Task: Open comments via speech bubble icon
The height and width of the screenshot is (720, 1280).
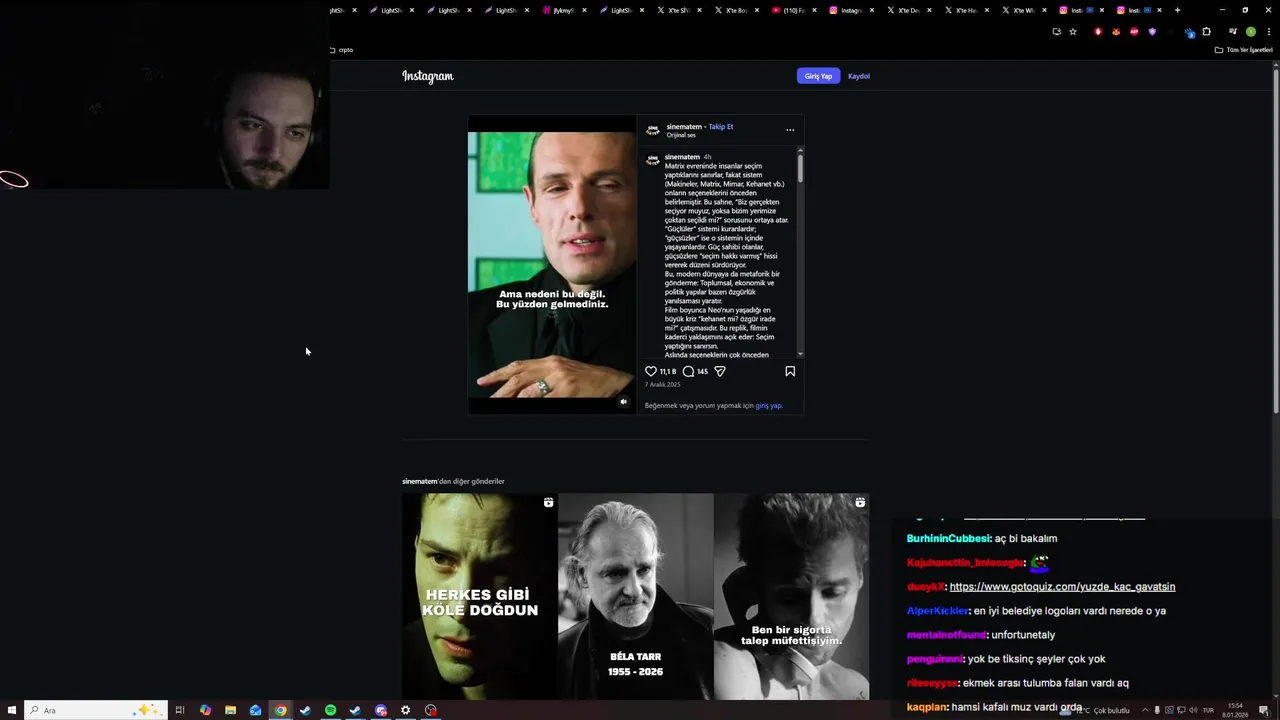Action: (x=688, y=371)
